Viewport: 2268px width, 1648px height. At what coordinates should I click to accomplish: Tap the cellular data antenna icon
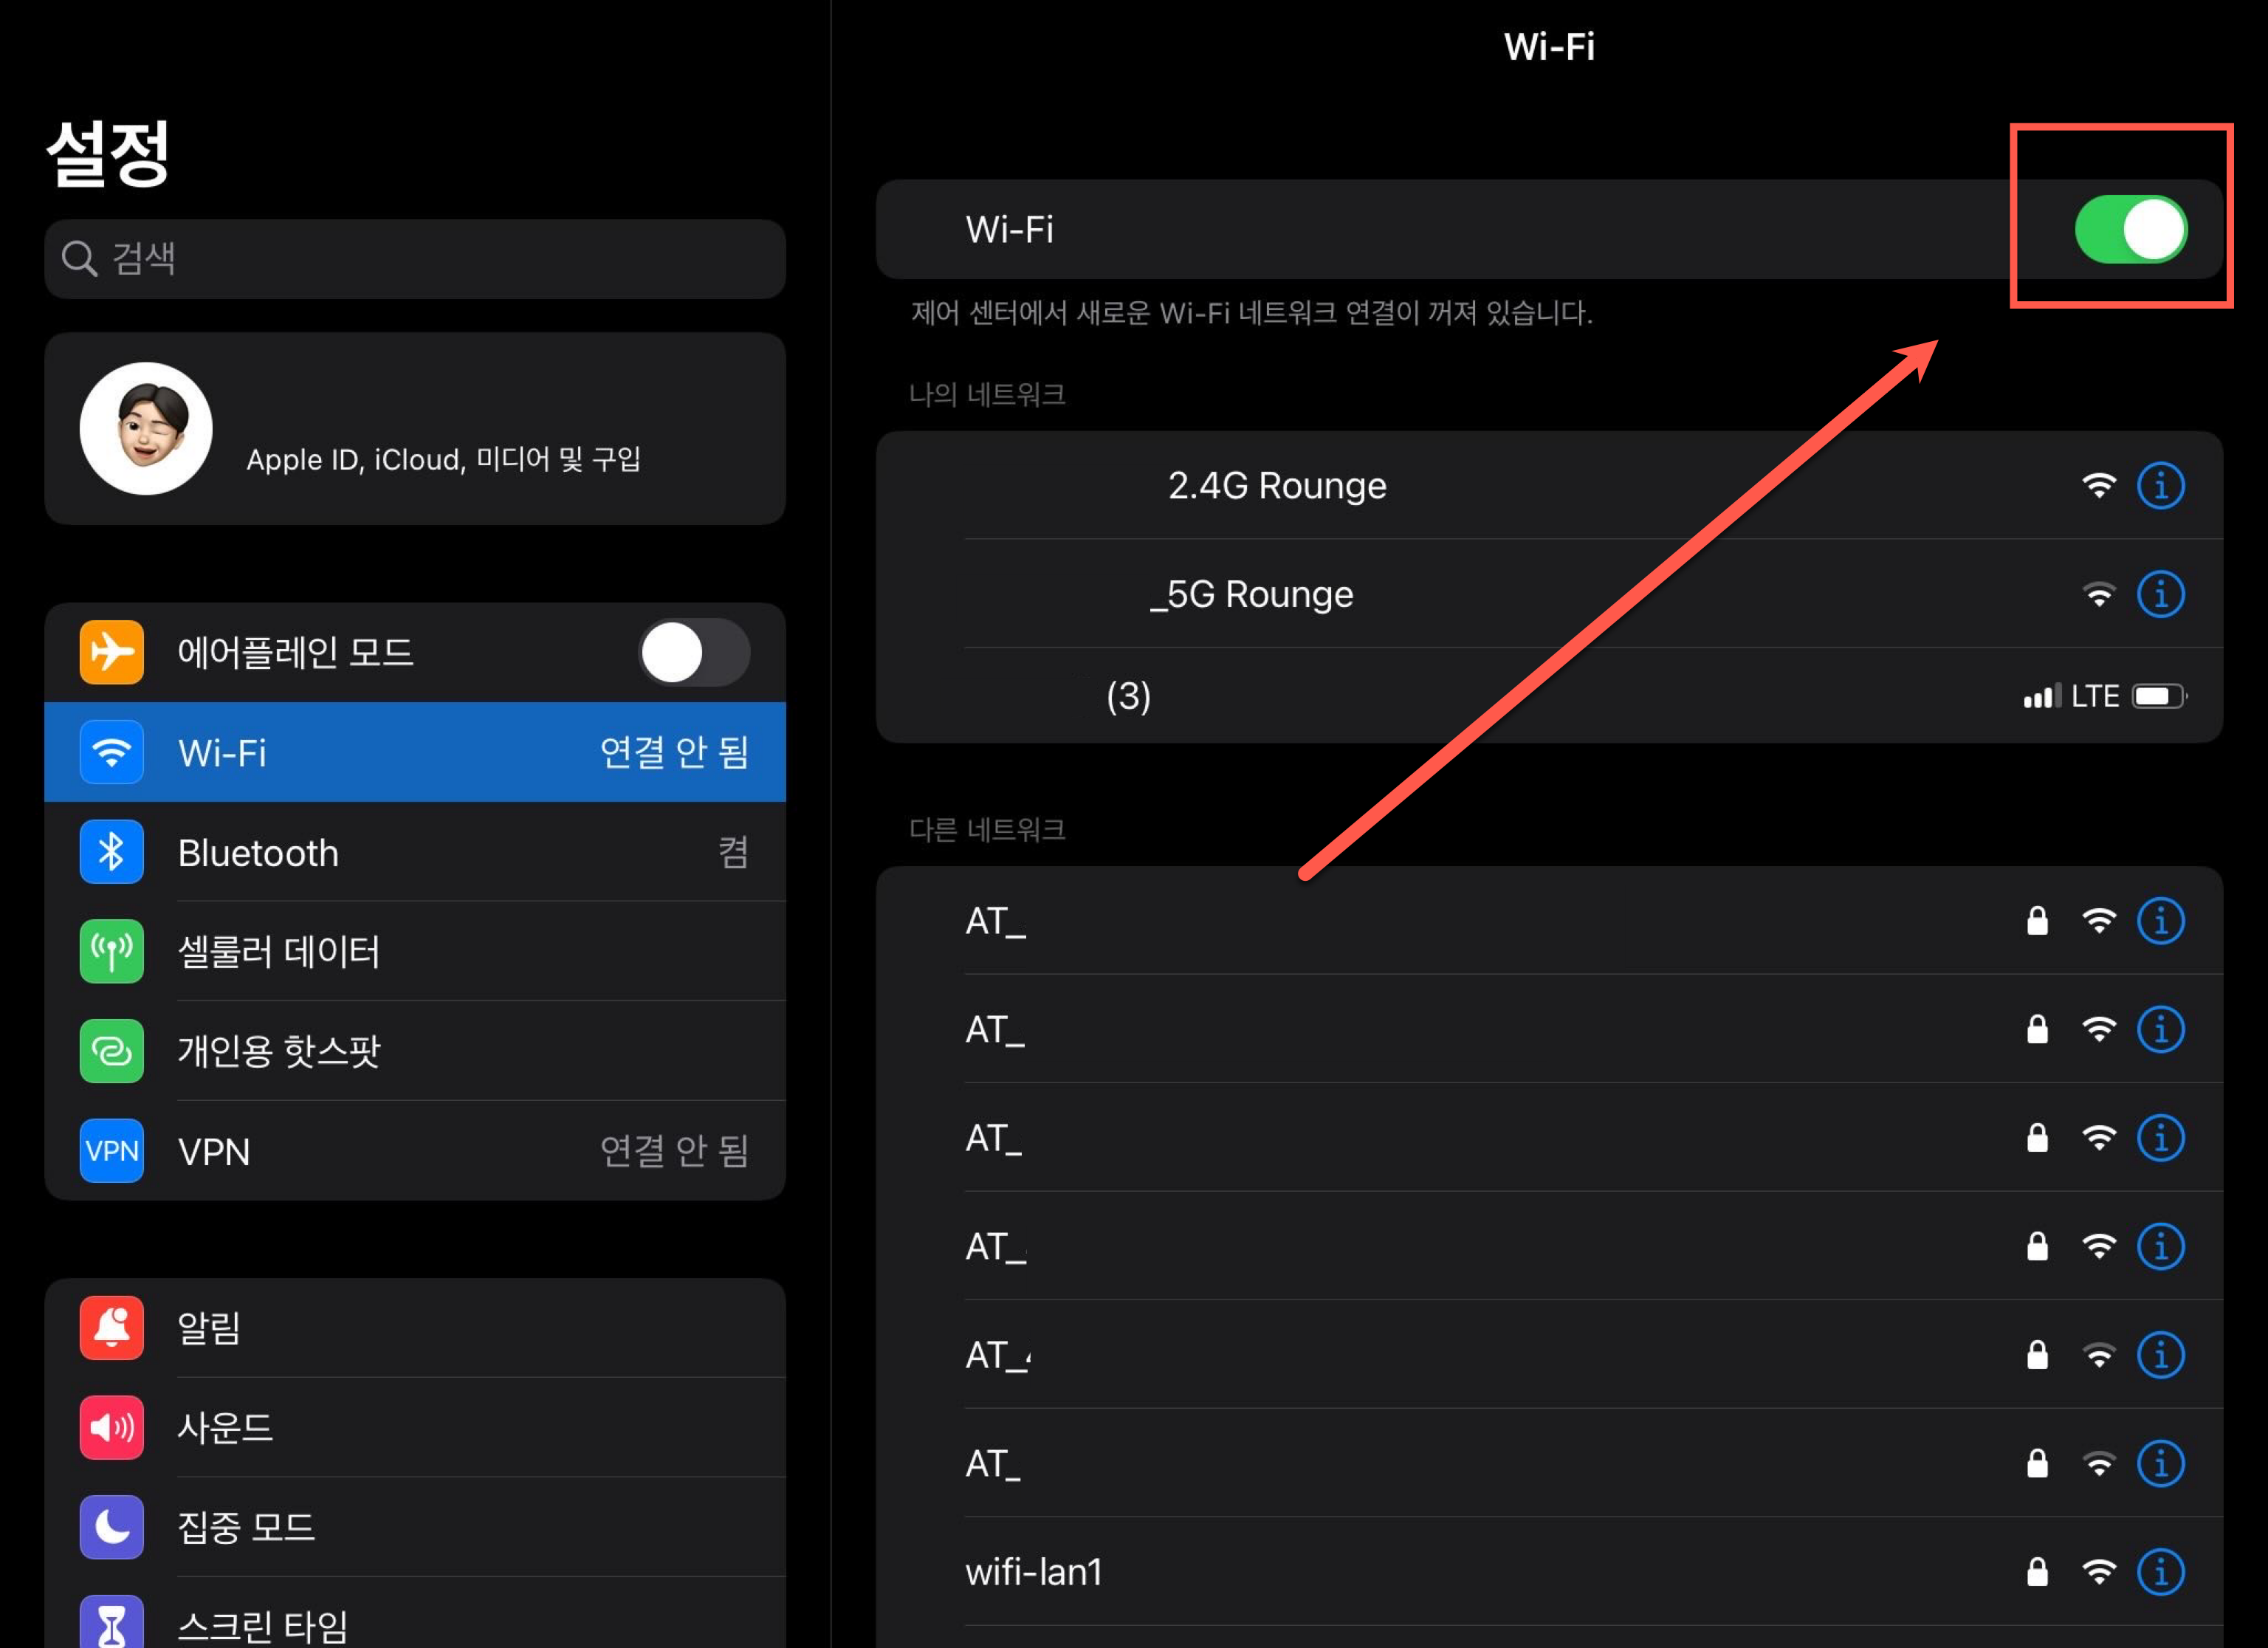[111, 951]
